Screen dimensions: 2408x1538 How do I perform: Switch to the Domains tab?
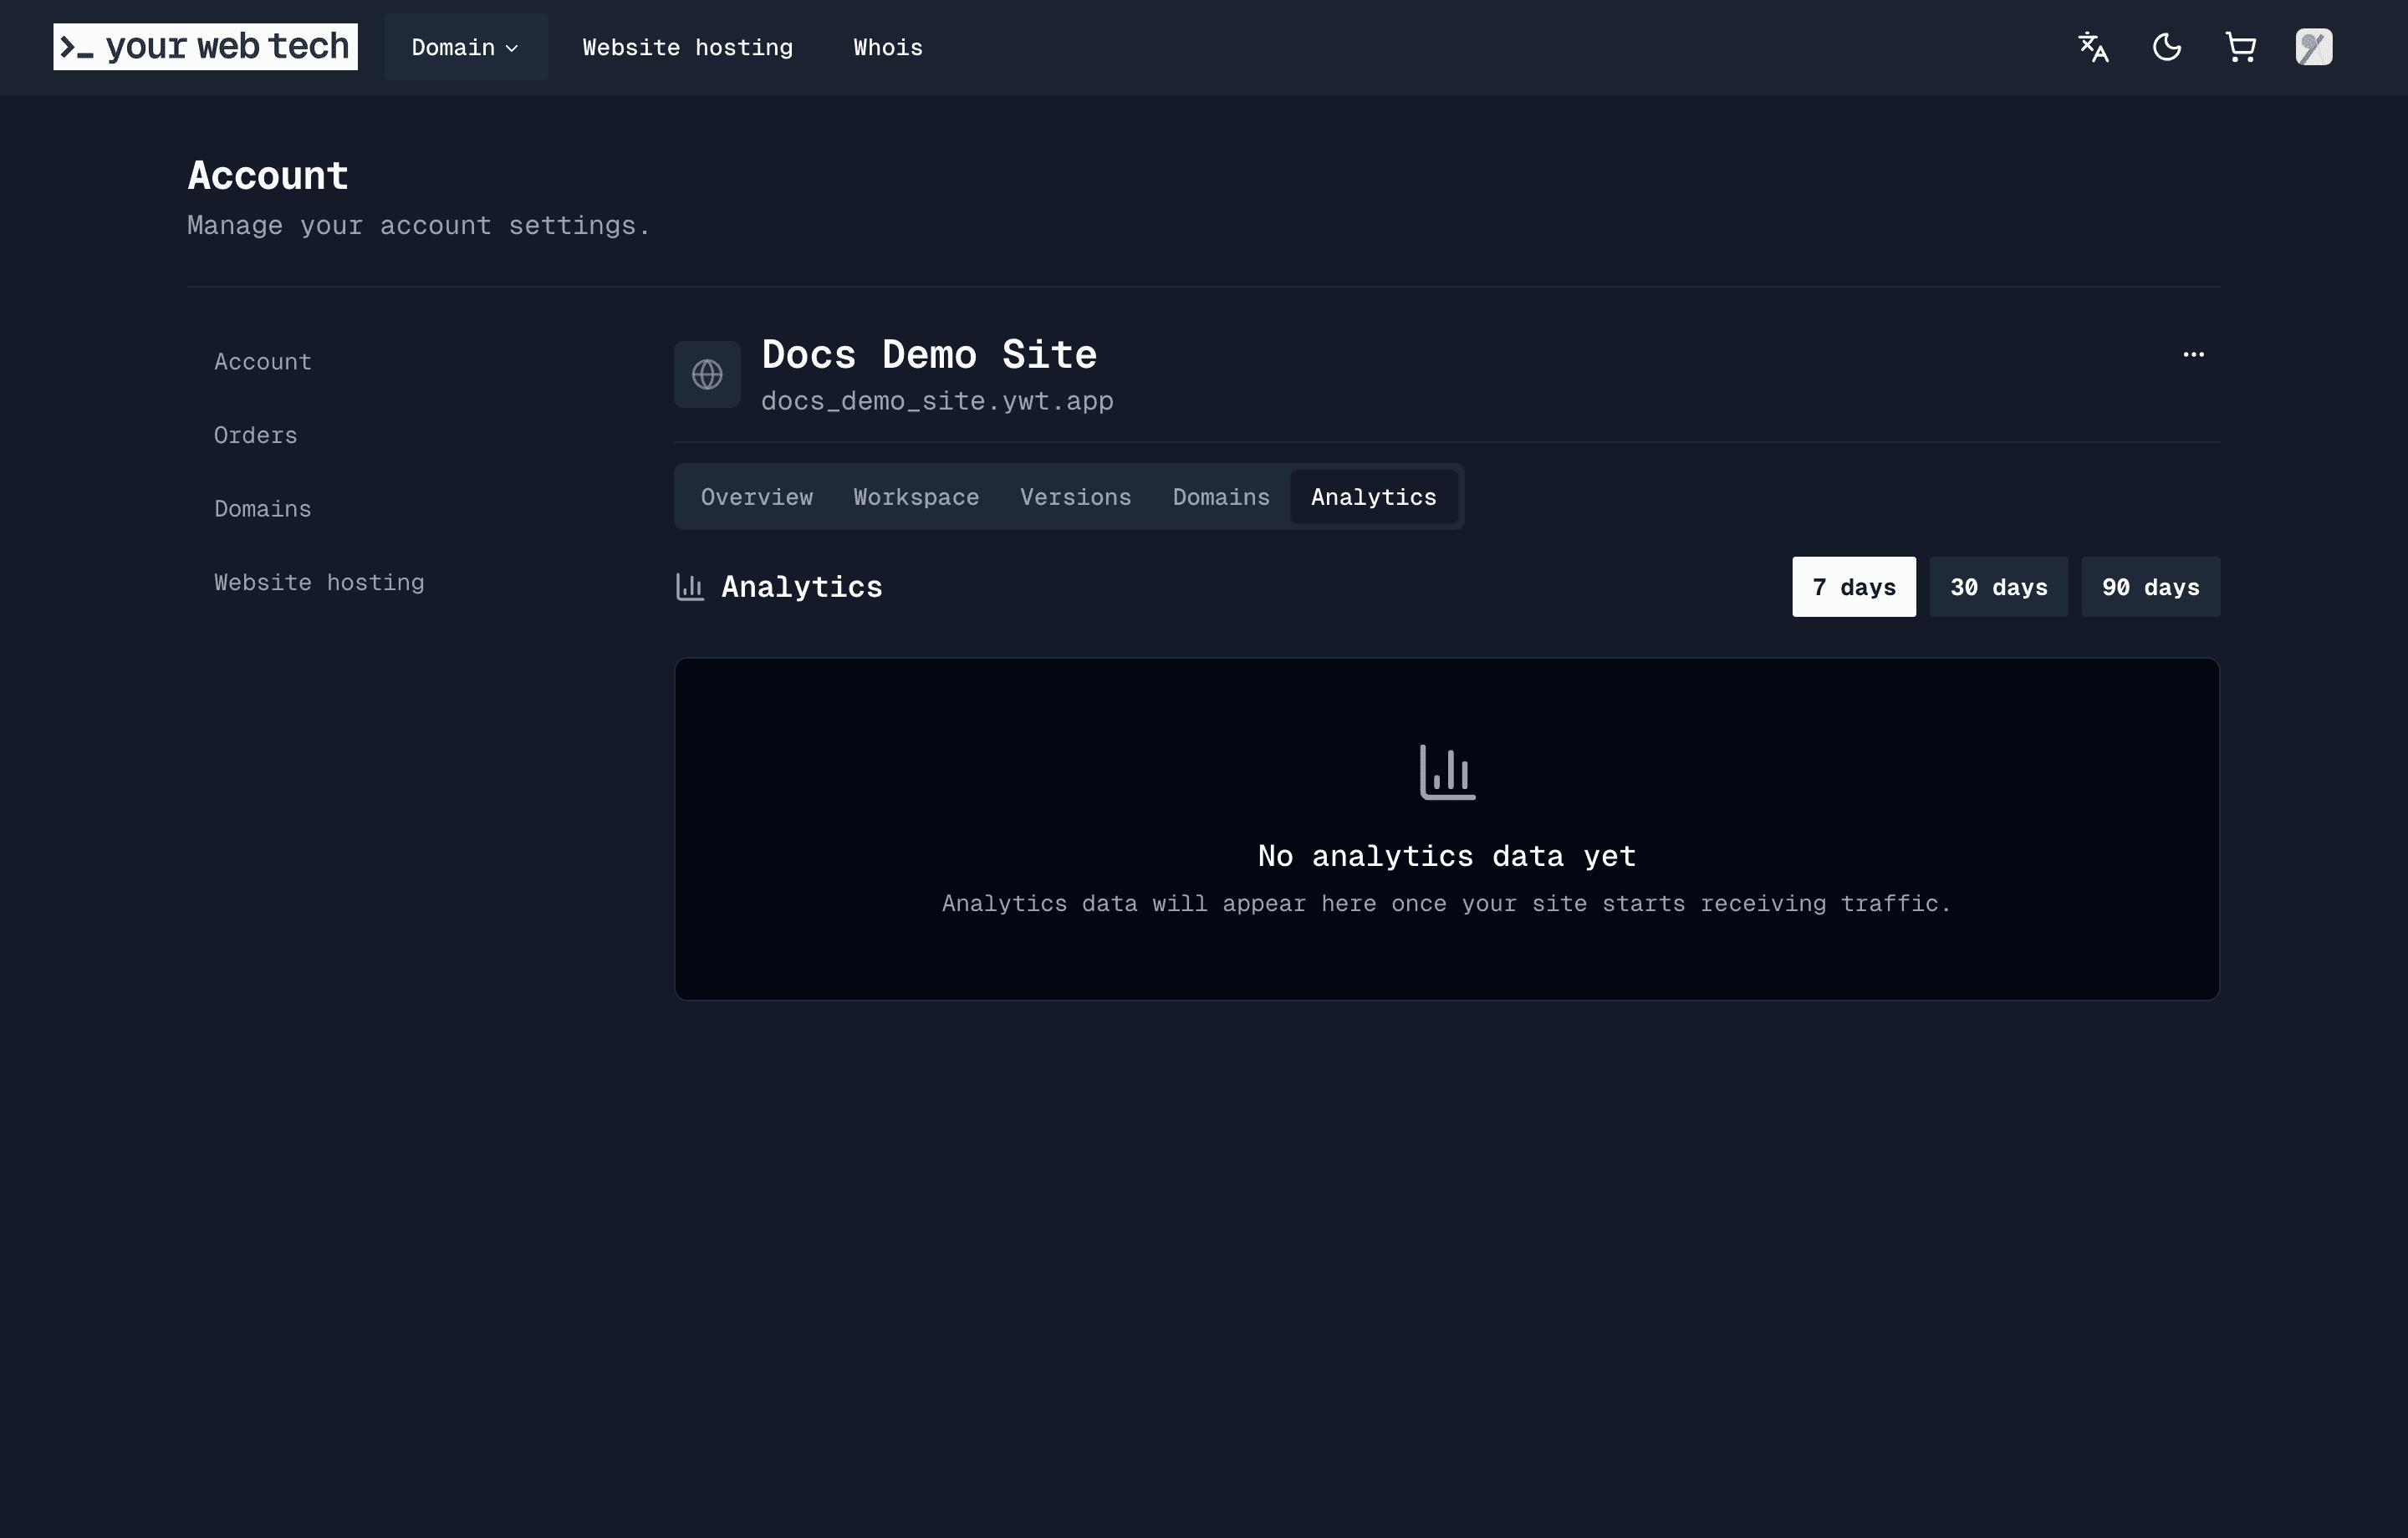1221,497
